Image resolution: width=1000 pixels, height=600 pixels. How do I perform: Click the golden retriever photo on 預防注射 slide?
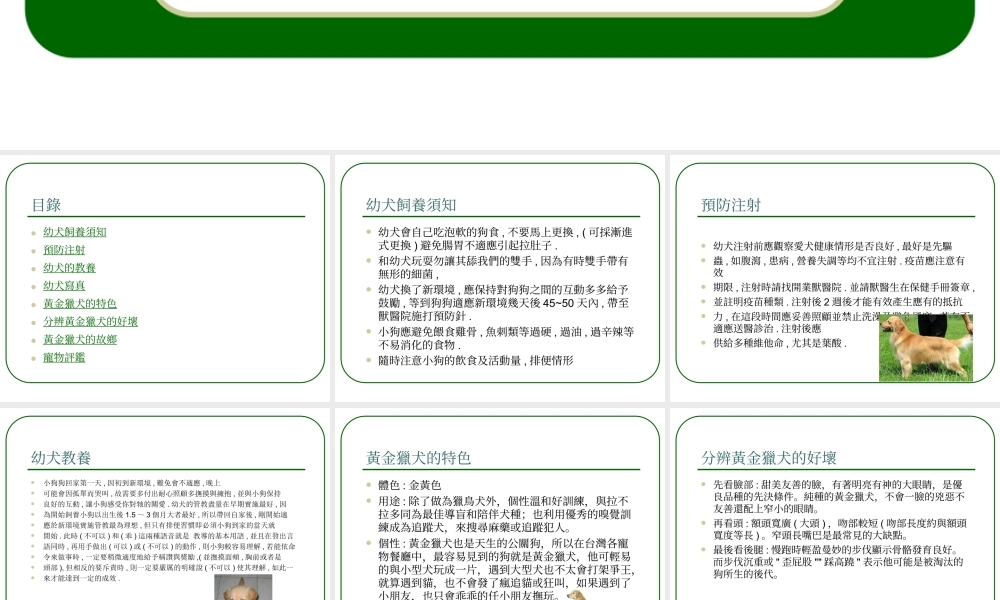pos(925,348)
